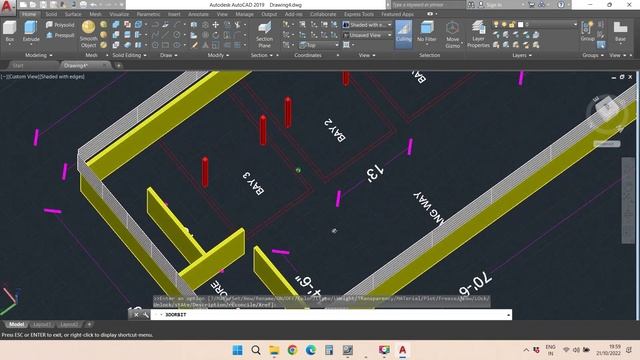Screen dimensions: 640x360
Task: Expand the Layers panel
Action: pyautogui.click(x=522, y=55)
